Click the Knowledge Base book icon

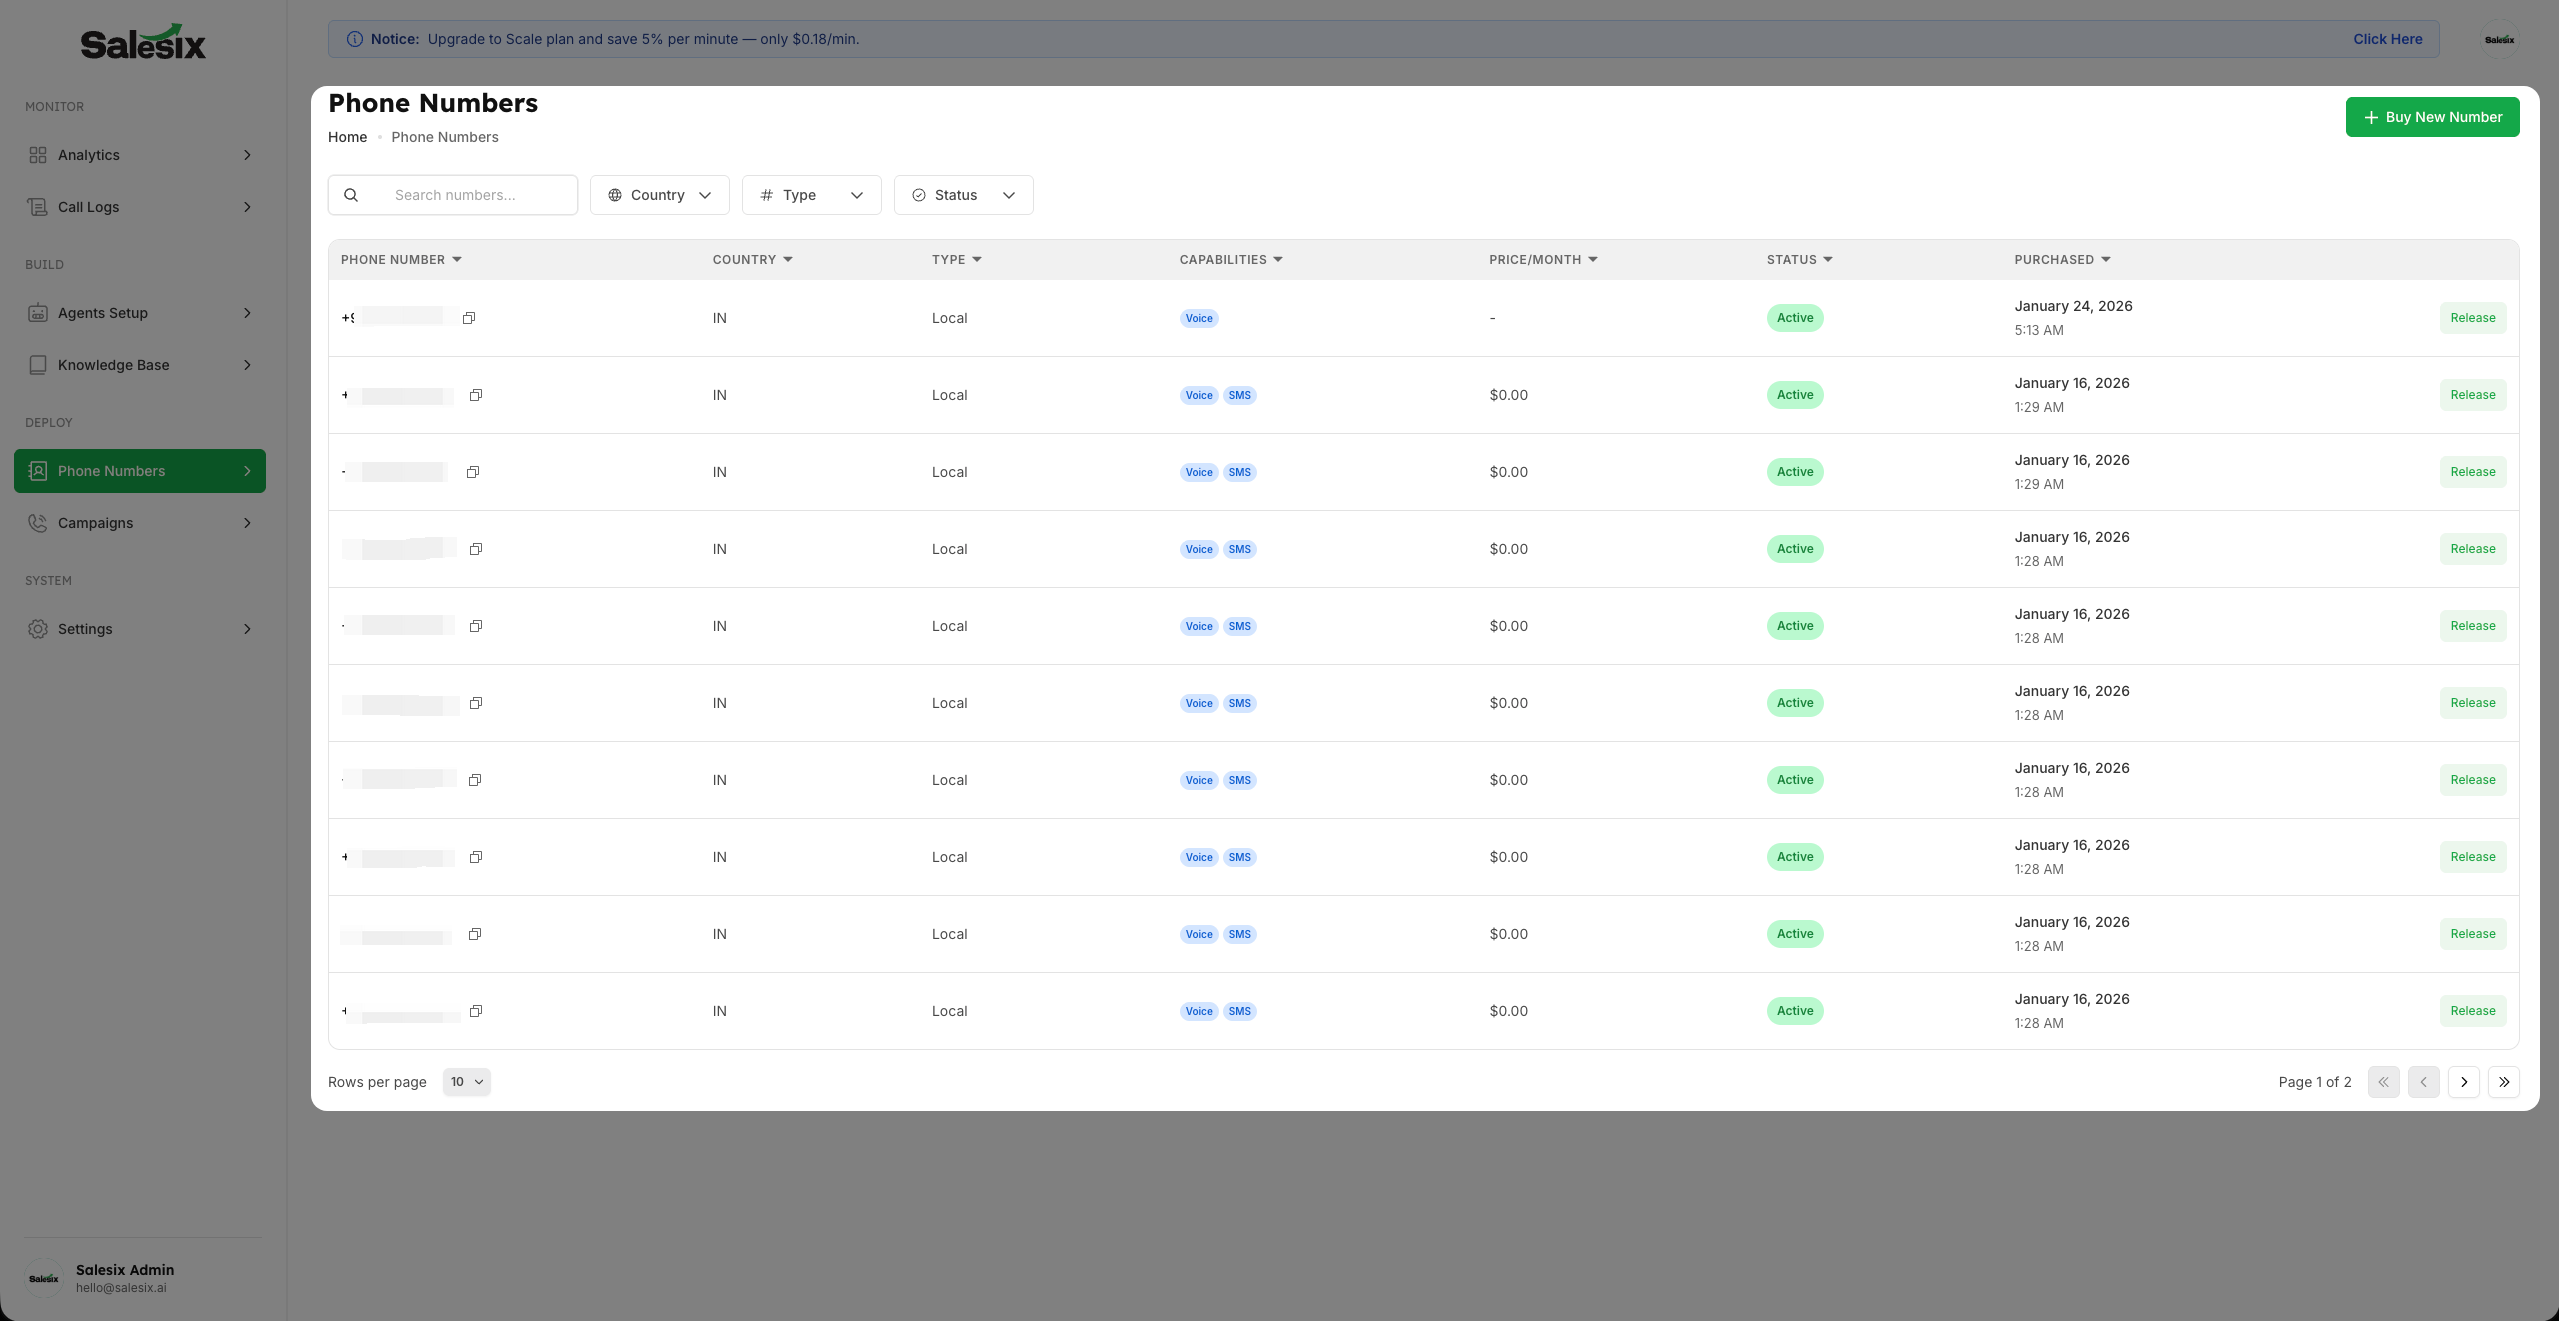(38, 365)
